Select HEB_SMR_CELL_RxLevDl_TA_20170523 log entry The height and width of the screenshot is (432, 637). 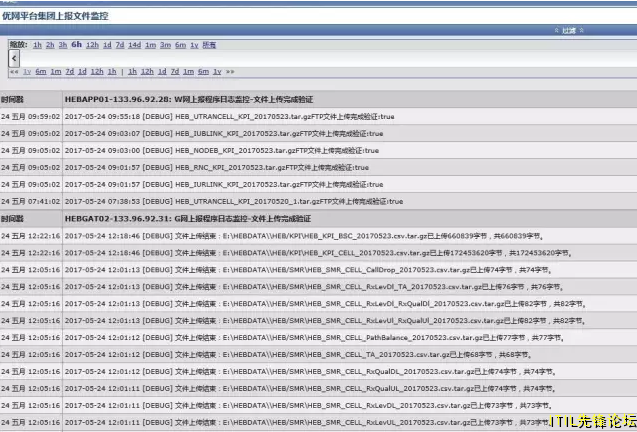314,287
